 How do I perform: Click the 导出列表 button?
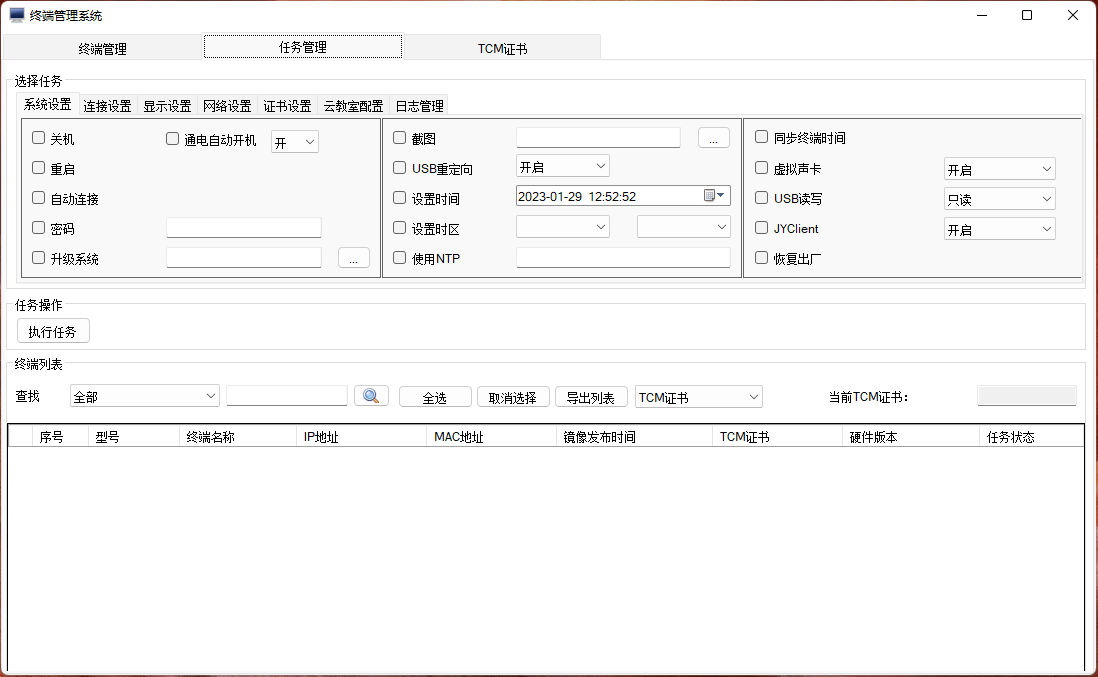591,397
